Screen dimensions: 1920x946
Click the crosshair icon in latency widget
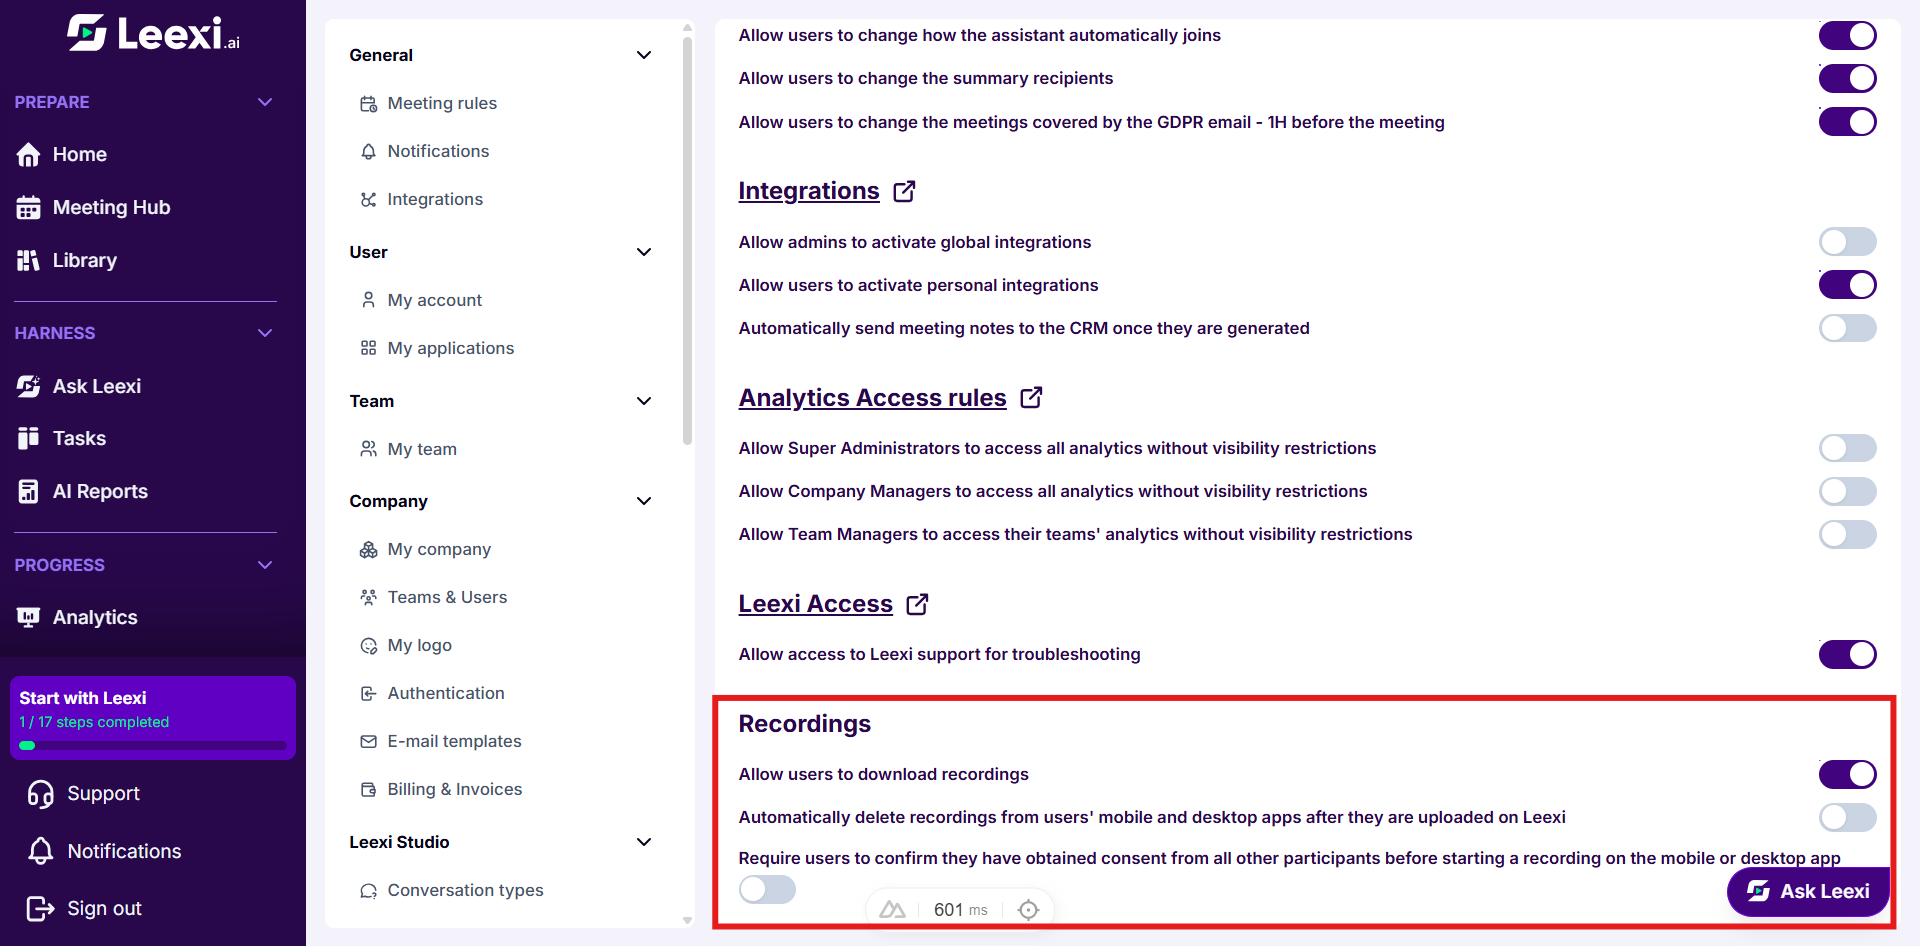(x=1028, y=910)
